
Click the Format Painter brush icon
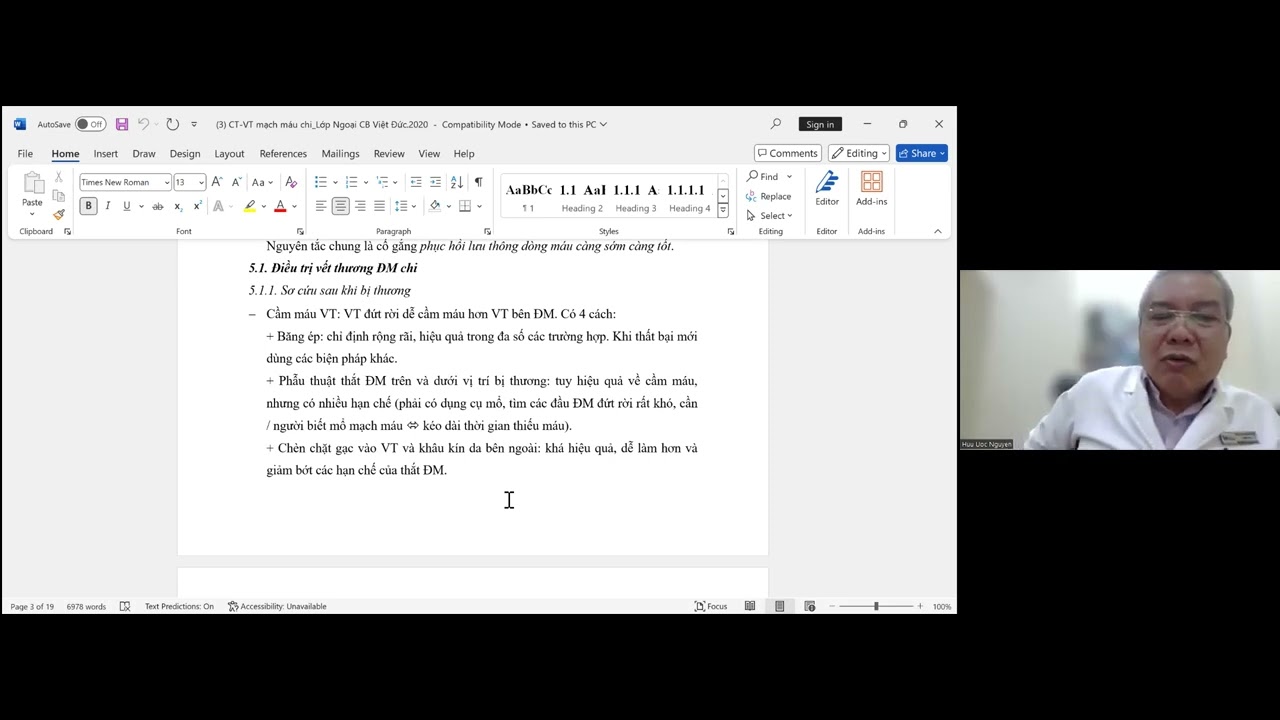point(59,214)
